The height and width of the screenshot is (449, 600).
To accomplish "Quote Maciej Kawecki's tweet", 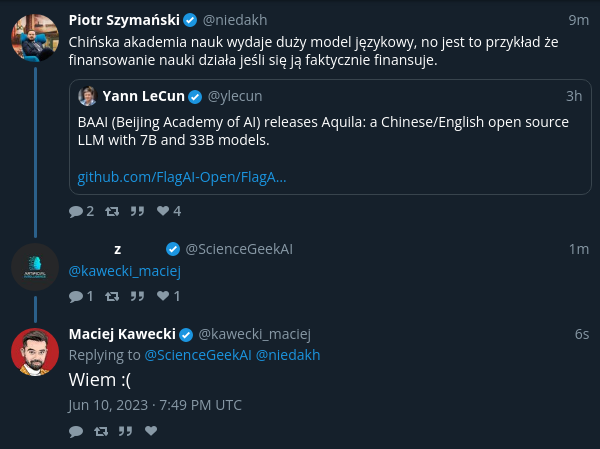I will point(126,431).
